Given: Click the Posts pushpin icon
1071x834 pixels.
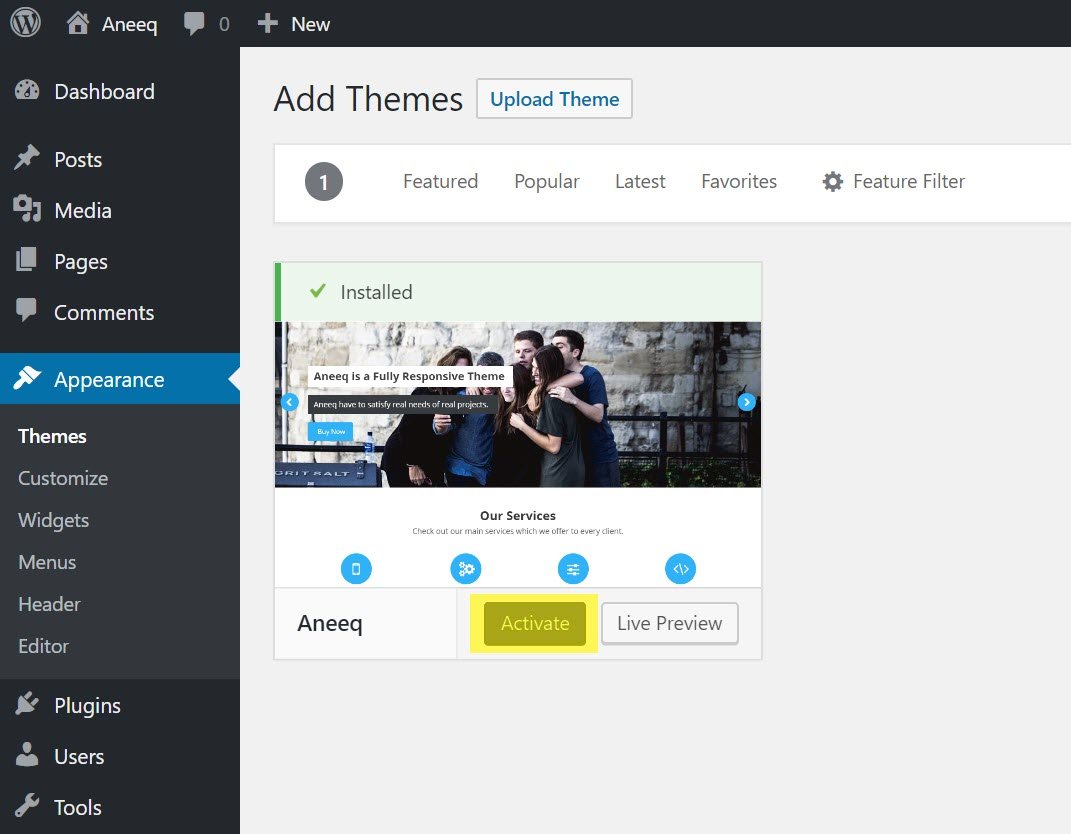Looking at the screenshot, I should [27, 159].
